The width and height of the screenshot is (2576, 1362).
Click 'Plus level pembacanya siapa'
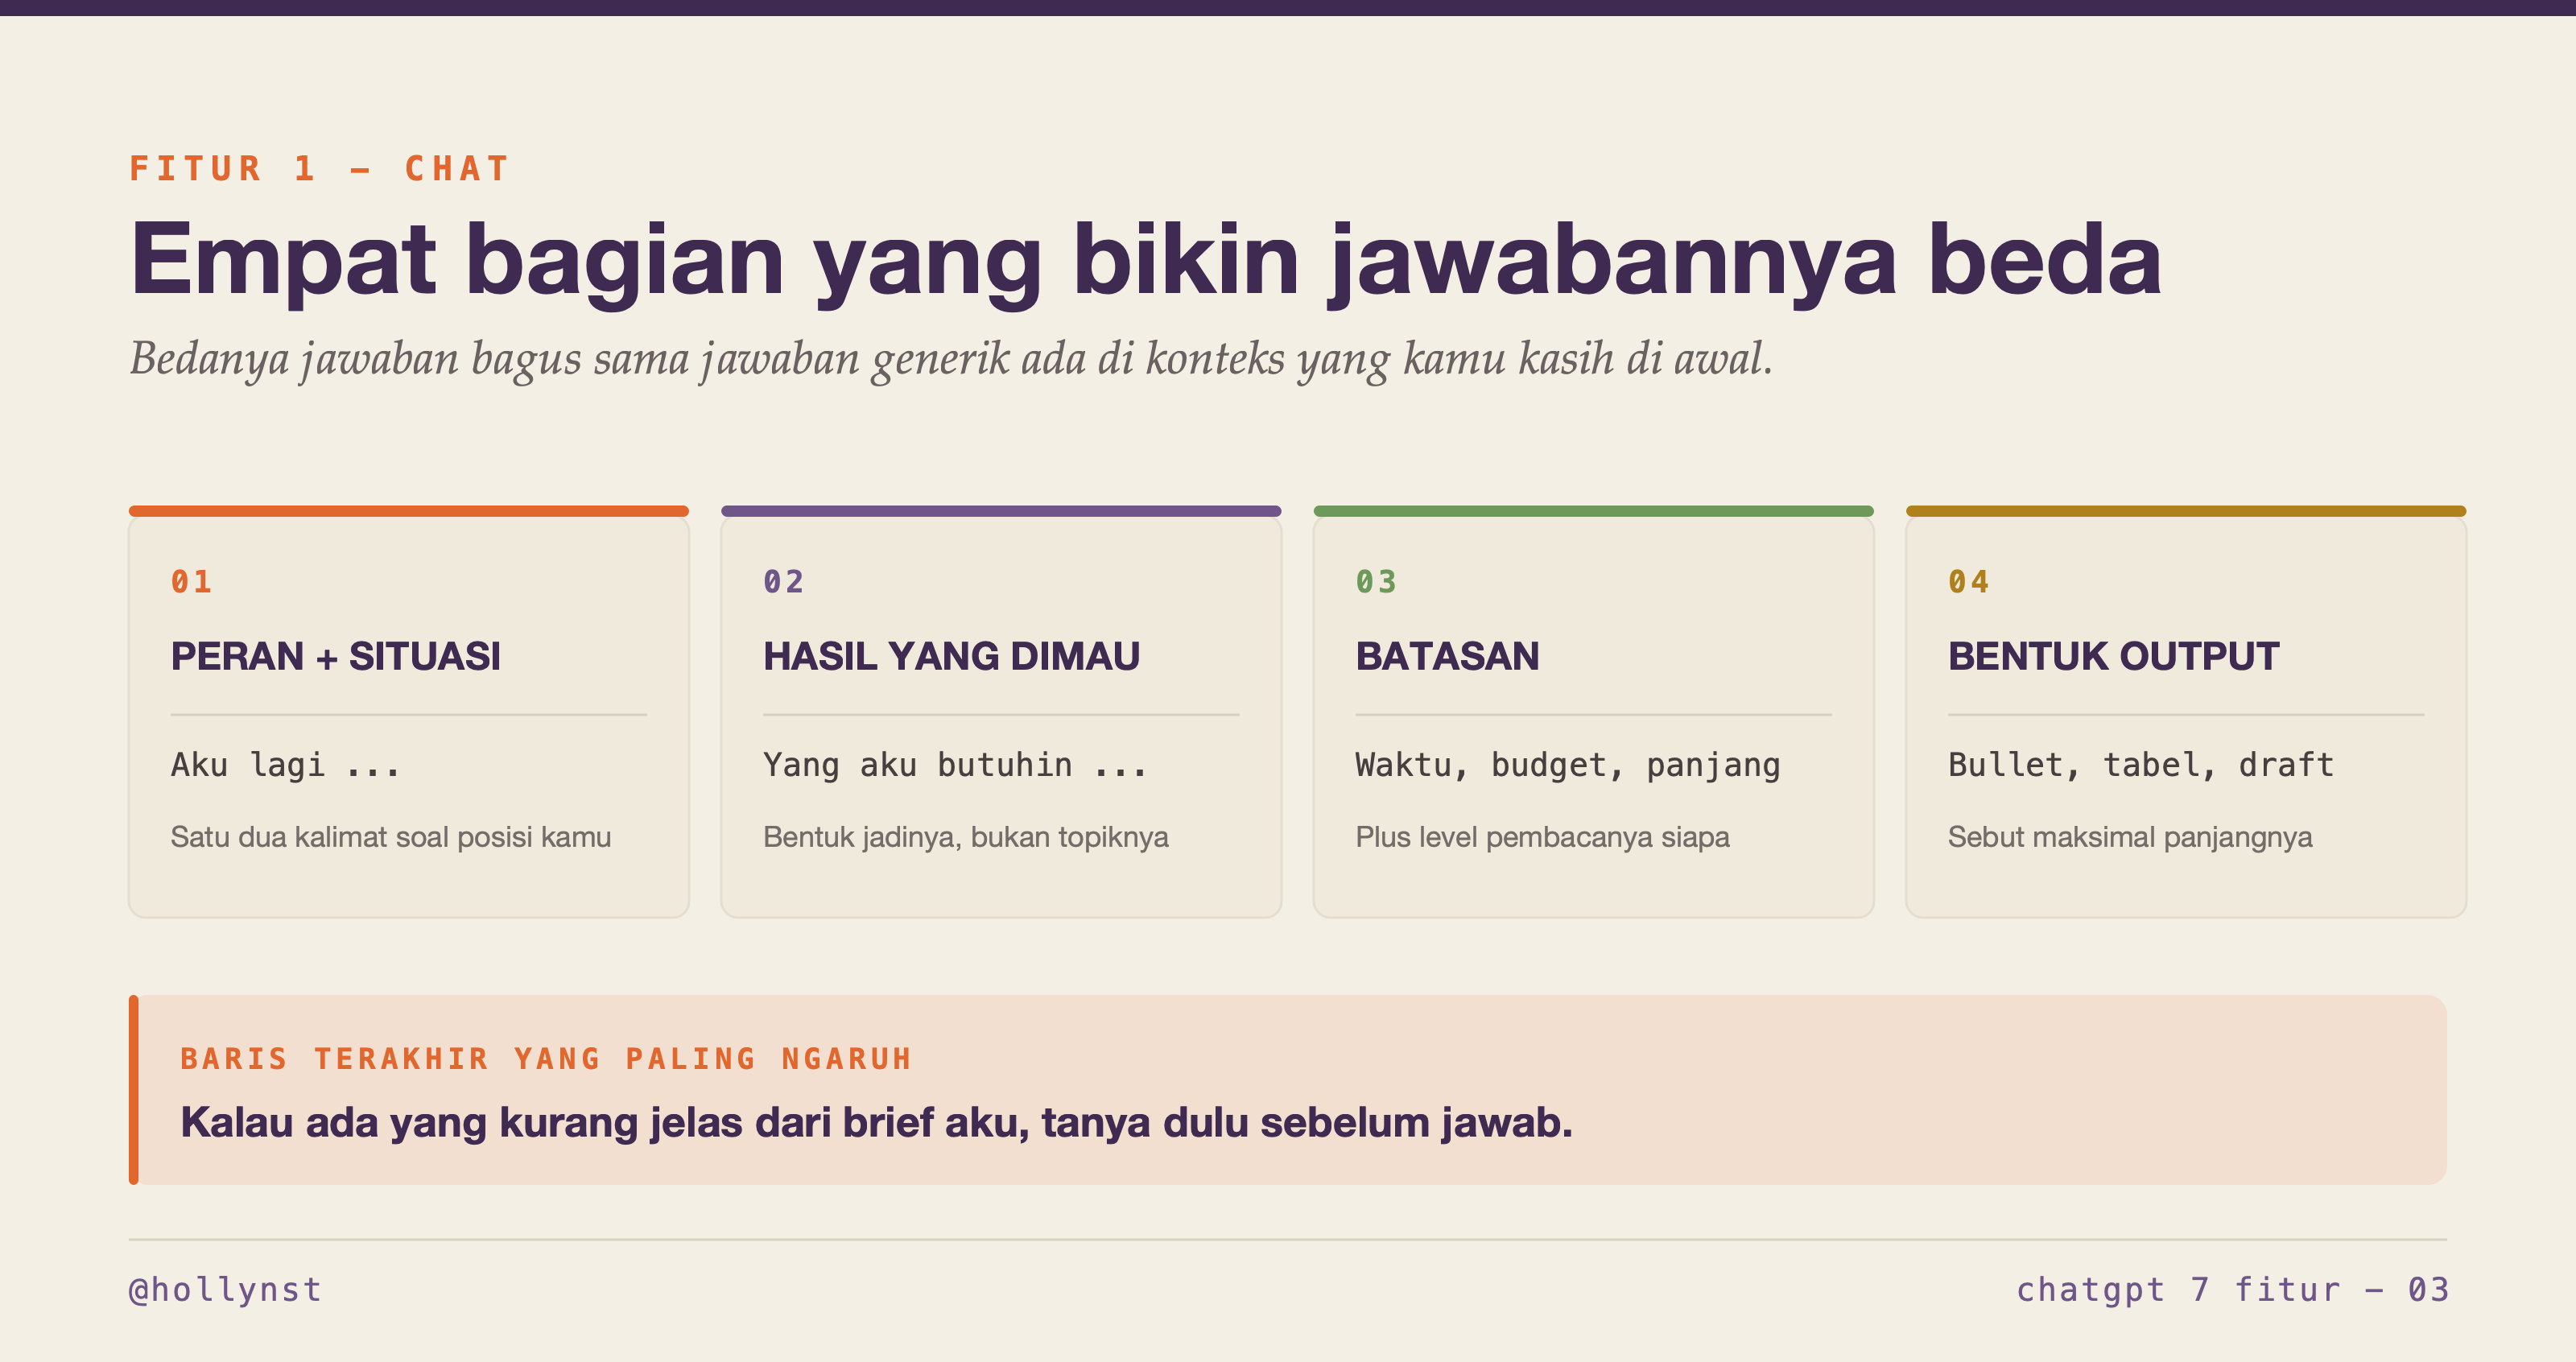coord(1542,837)
